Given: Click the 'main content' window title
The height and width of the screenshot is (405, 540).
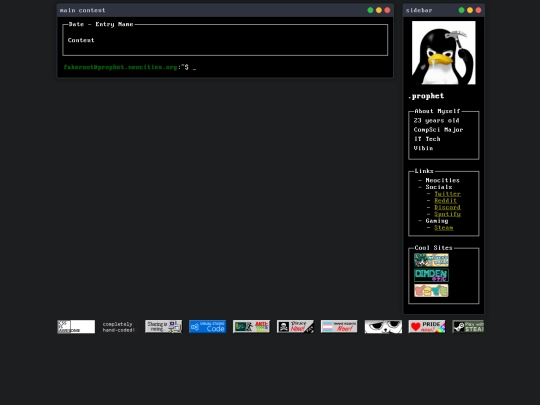Looking at the screenshot, I should (82, 10).
